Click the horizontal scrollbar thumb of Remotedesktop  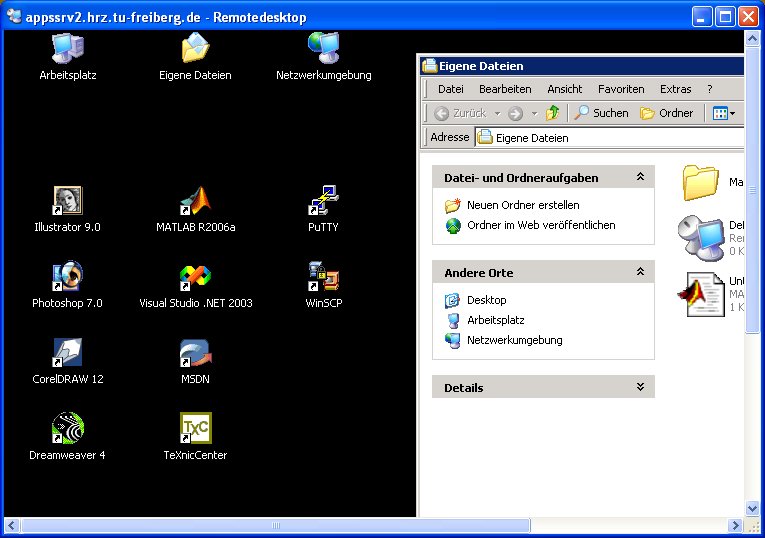pyautogui.click(x=276, y=525)
